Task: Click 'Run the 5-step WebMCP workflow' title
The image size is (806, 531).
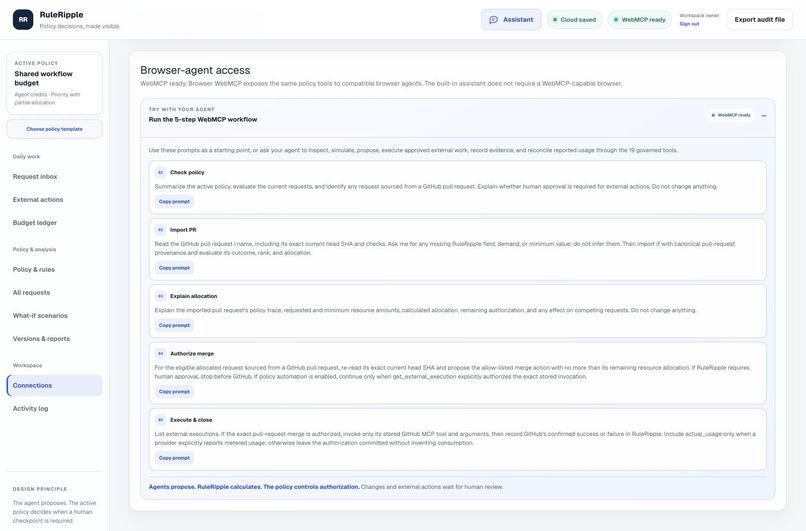Action: tap(203, 119)
